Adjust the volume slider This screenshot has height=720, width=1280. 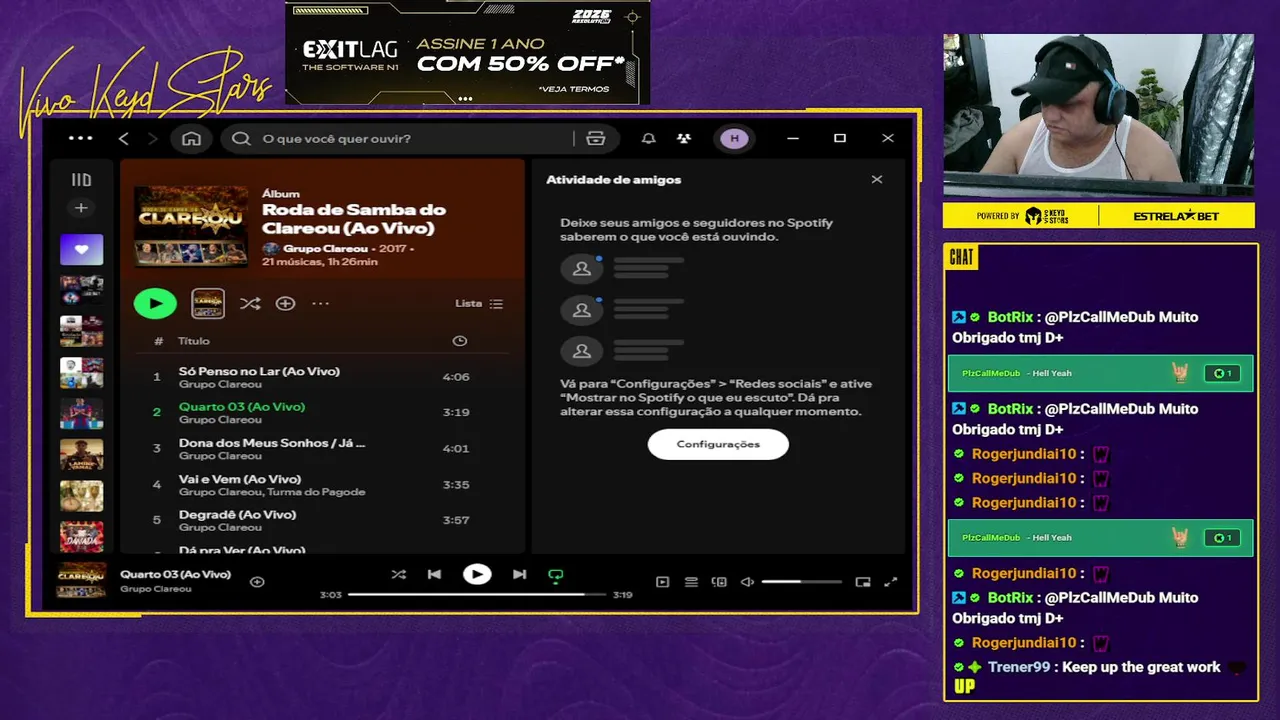[x=801, y=582]
